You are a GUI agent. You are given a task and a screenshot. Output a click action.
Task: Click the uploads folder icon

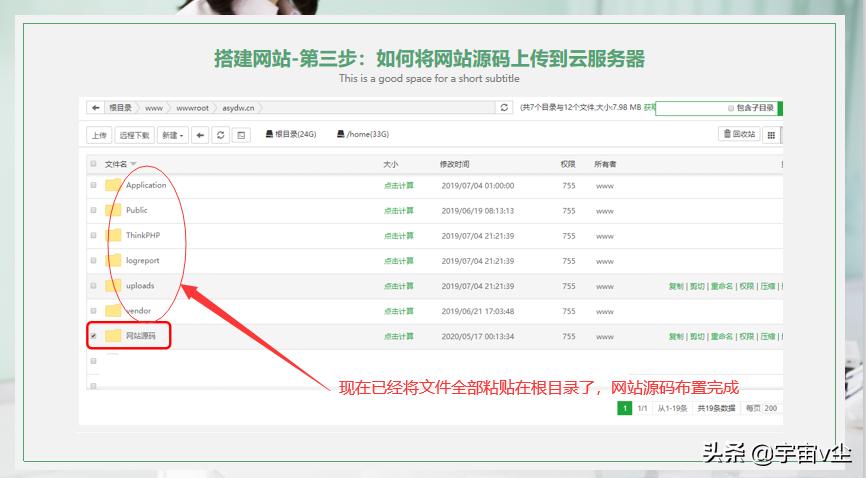[113, 286]
